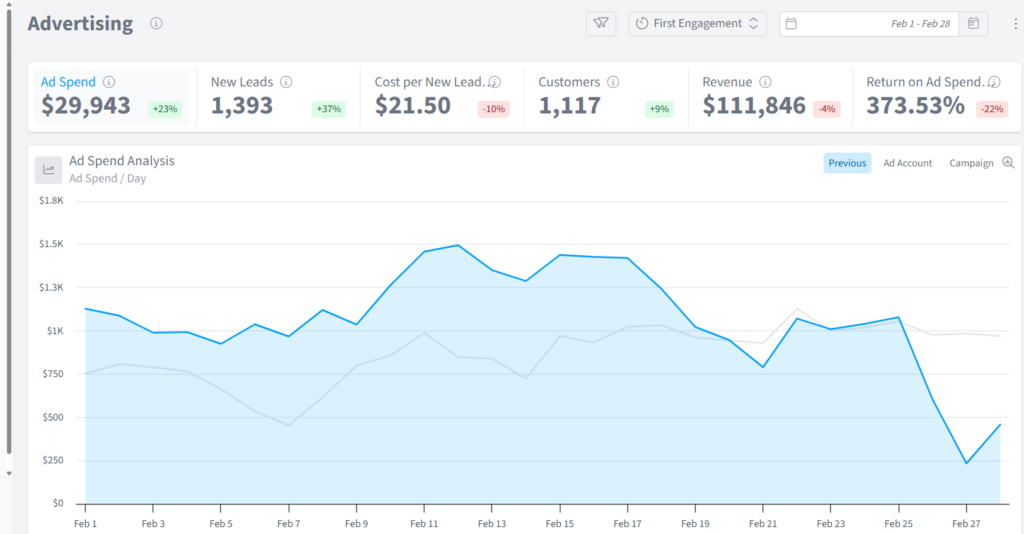Open the Feb 1 - Feb 28 date range field
The width and height of the screenshot is (1024, 534).
click(869, 24)
